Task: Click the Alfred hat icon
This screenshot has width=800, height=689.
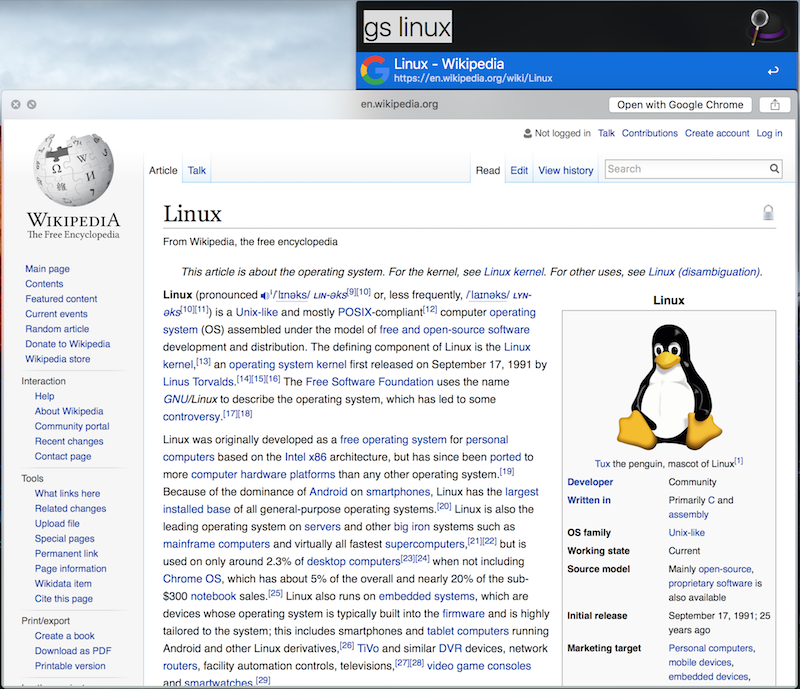Action: 769,27
